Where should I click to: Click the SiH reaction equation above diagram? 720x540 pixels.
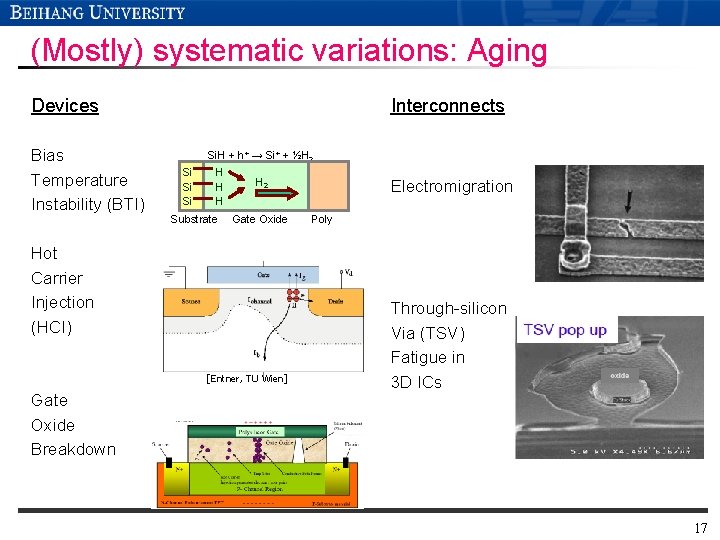(x=260, y=155)
